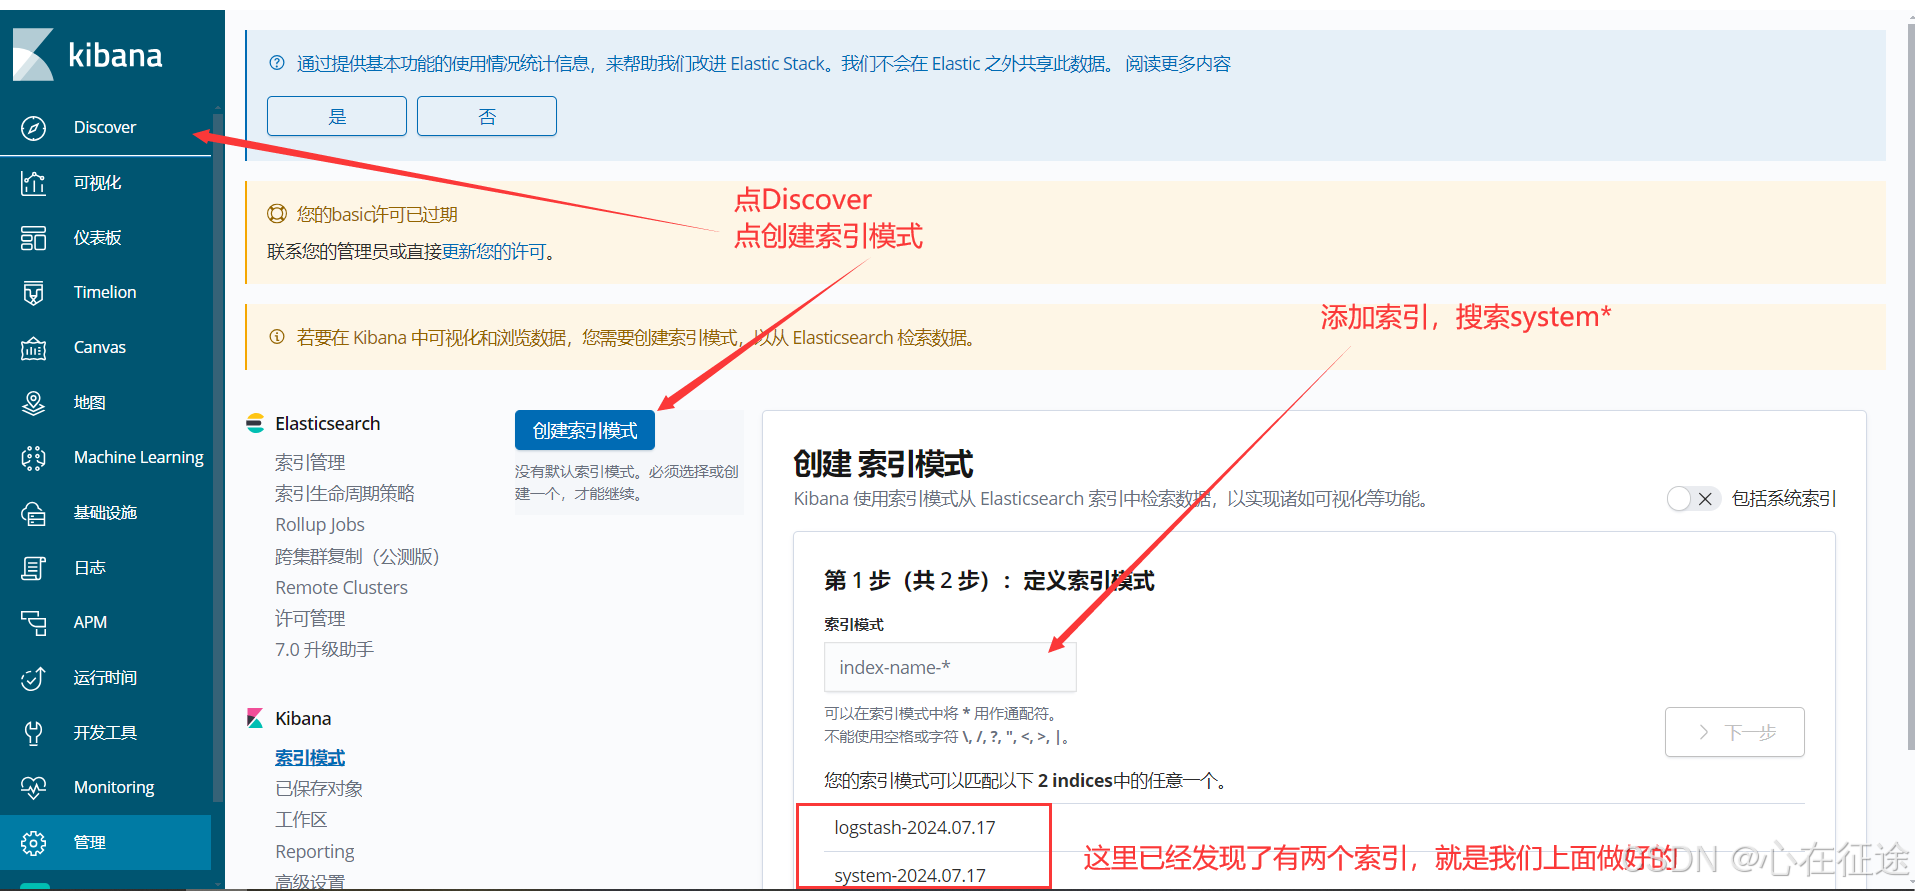
Task: Select 索引模式 under Kibana
Action: (310, 758)
